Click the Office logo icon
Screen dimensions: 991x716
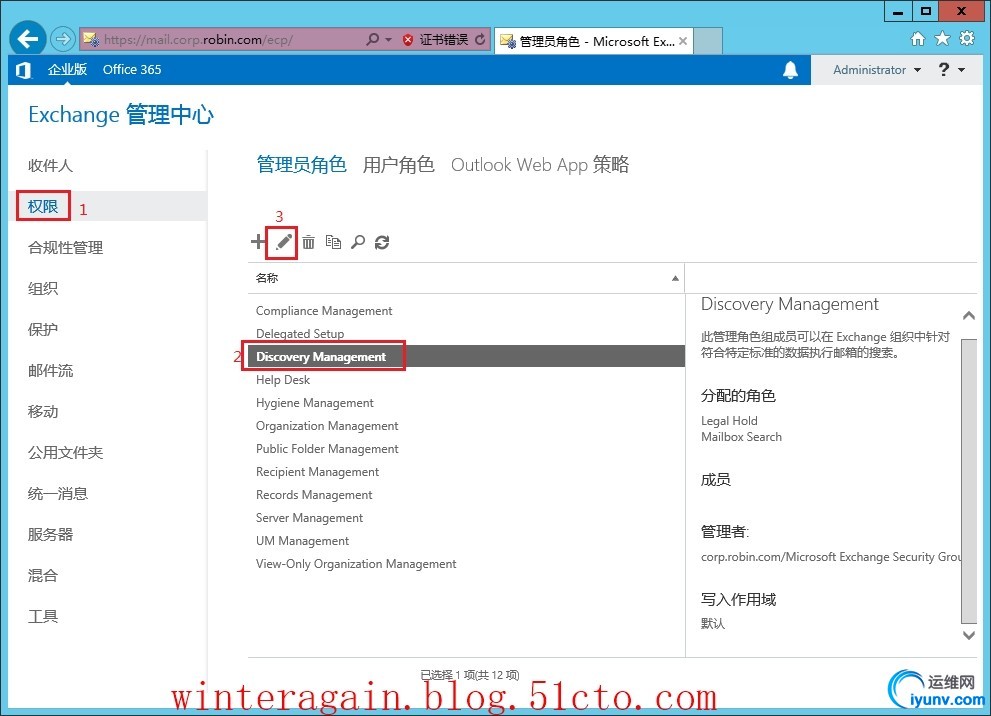point(23,70)
